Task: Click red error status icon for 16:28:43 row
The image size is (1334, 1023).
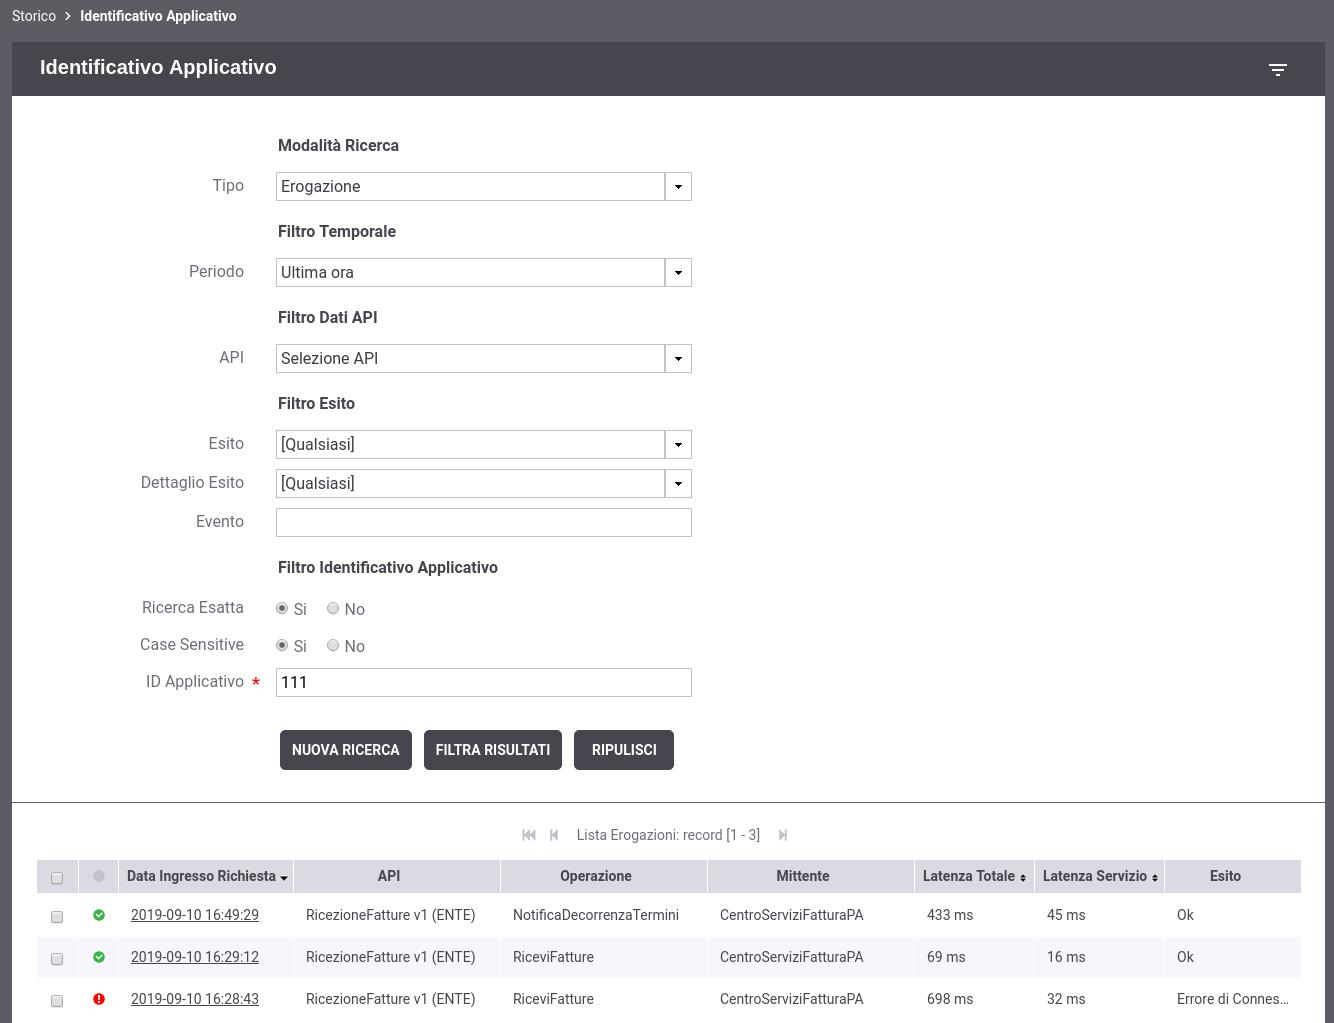Action: tap(99, 999)
